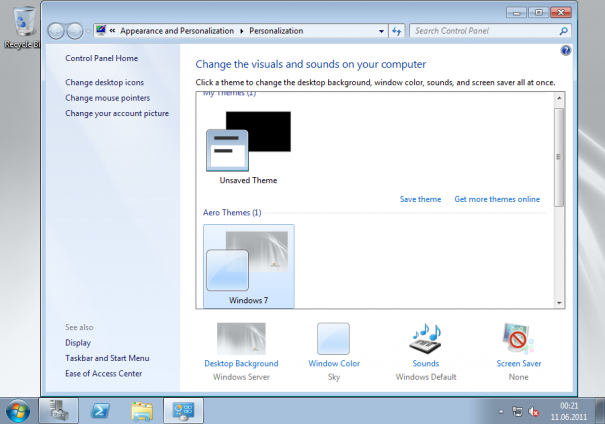Click the Show desktop button at taskbar end

point(600,411)
